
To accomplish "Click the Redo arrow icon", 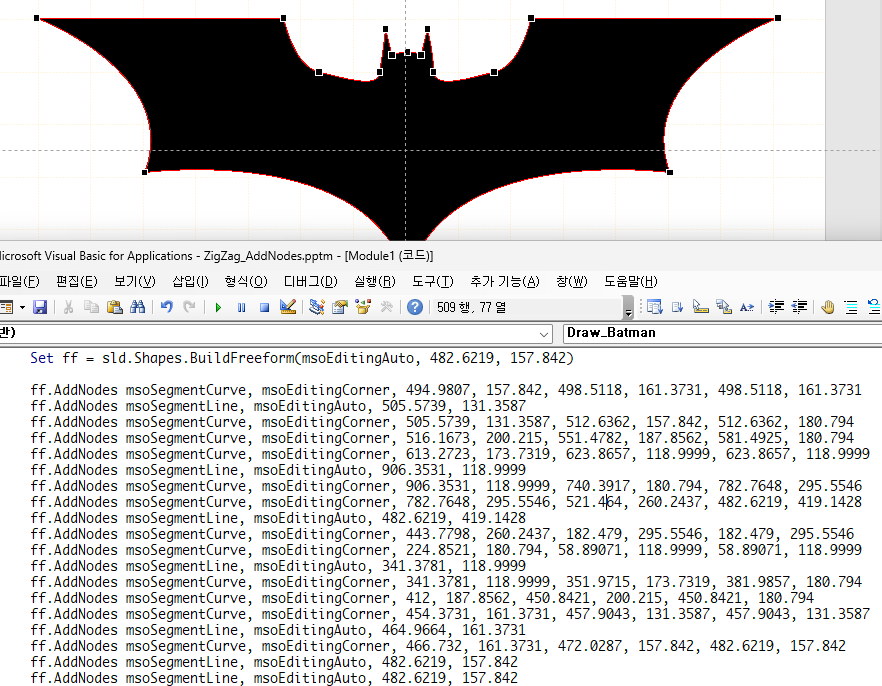I will (190, 307).
